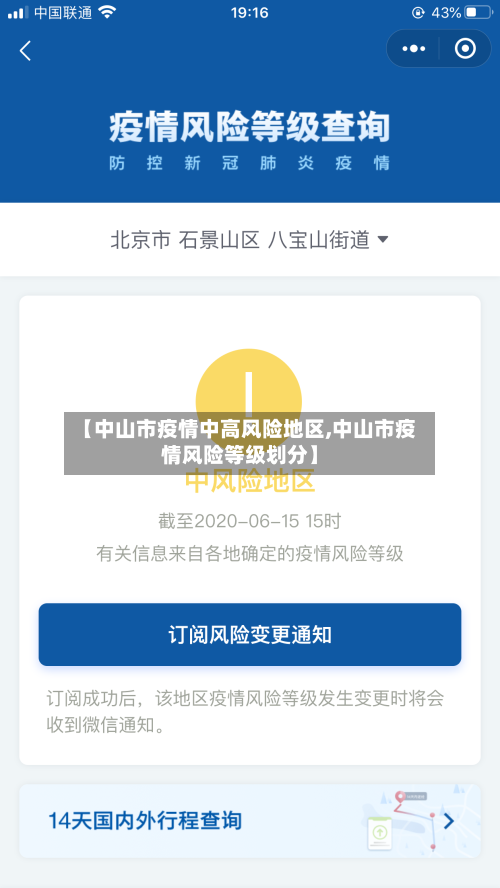Expand the location dropdown arrow
This screenshot has height=888, width=500.
pyautogui.click(x=383, y=240)
